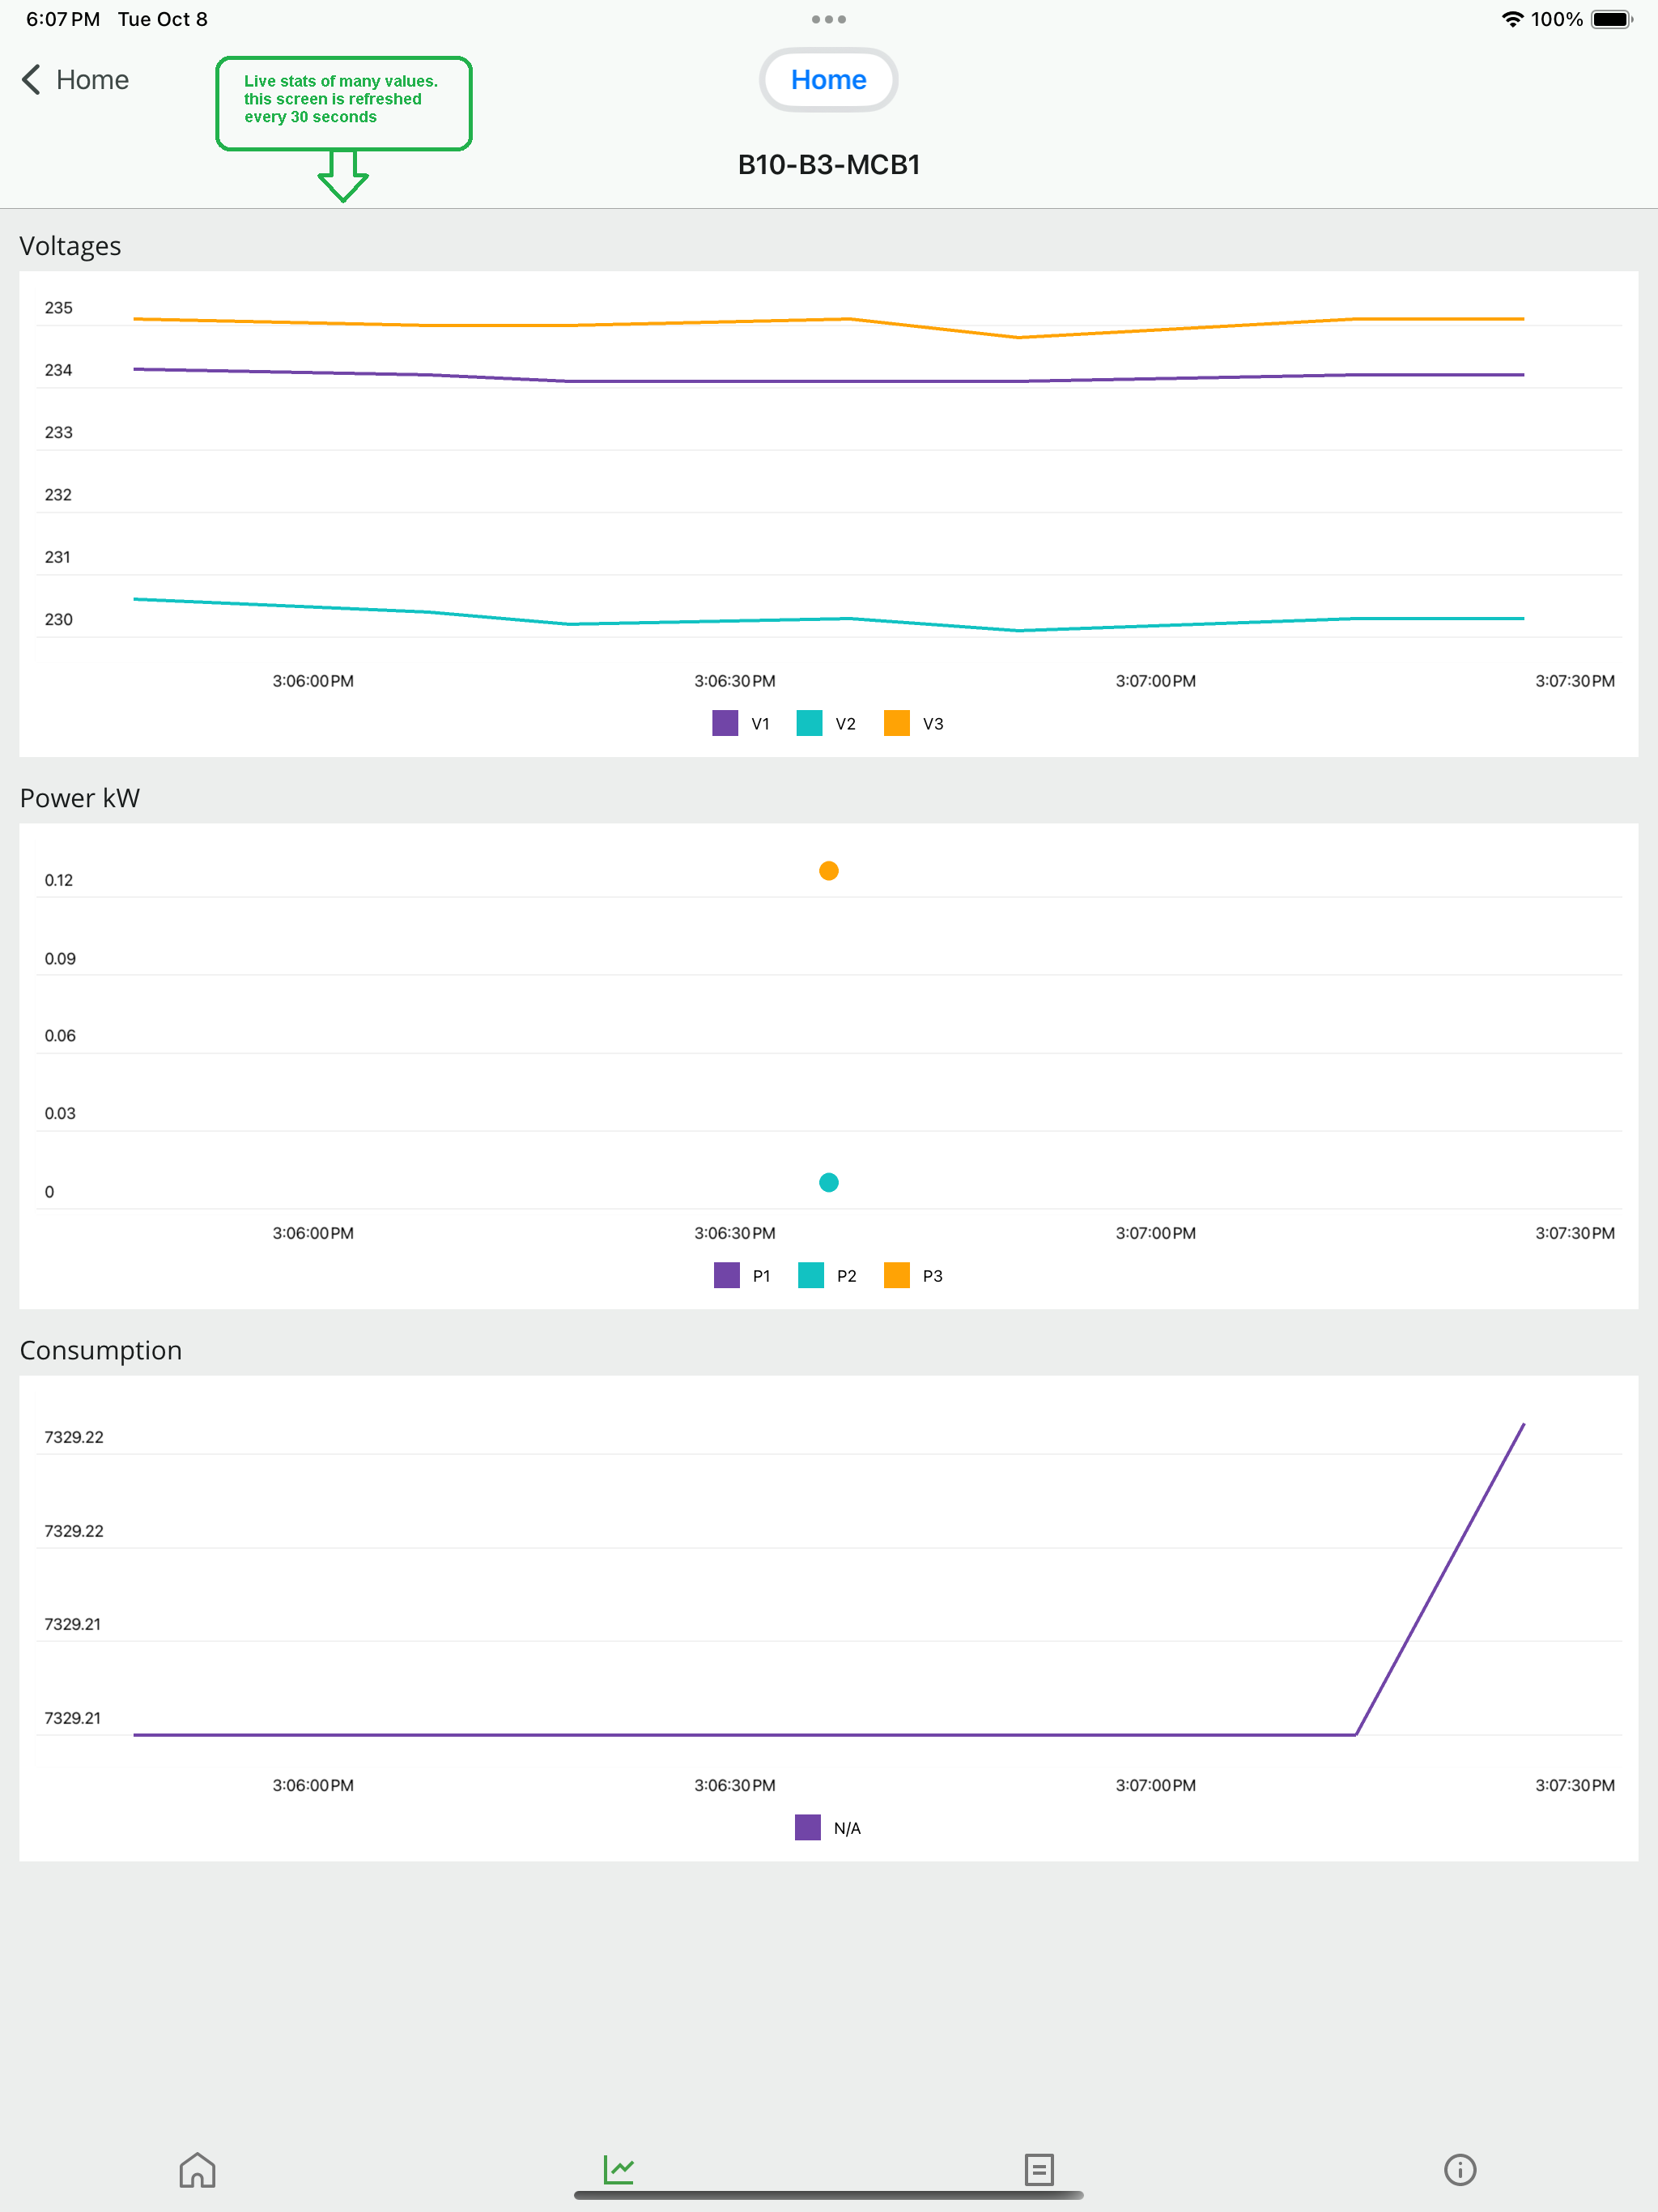This screenshot has width=1658, height=2212.
Task: Tap the battery status icon
Action: pos(1611,19)
